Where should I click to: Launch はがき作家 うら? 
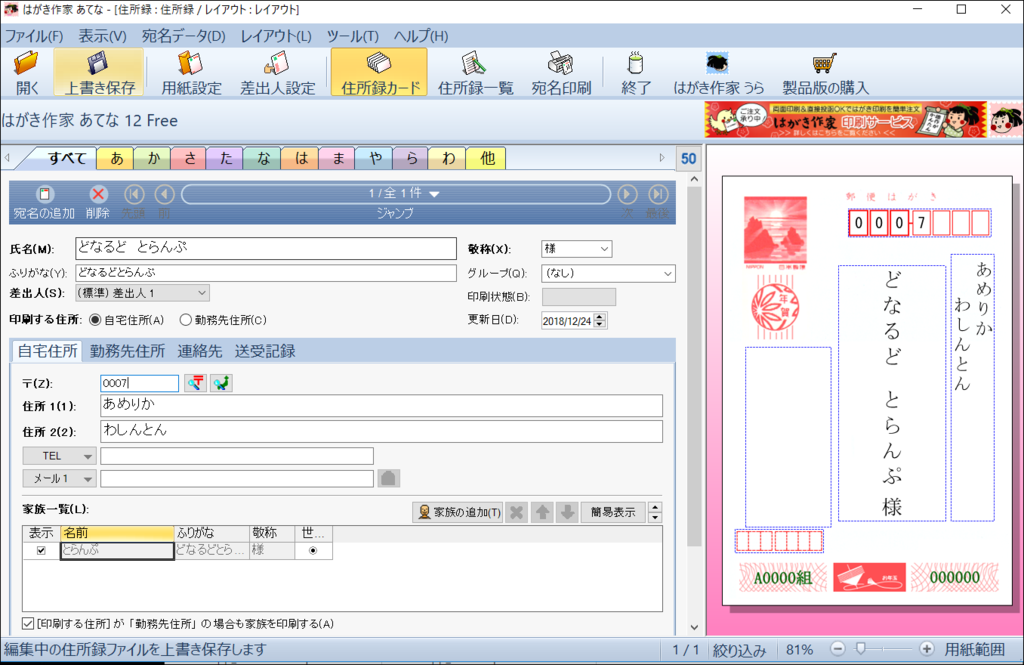(x=718, y=72)
